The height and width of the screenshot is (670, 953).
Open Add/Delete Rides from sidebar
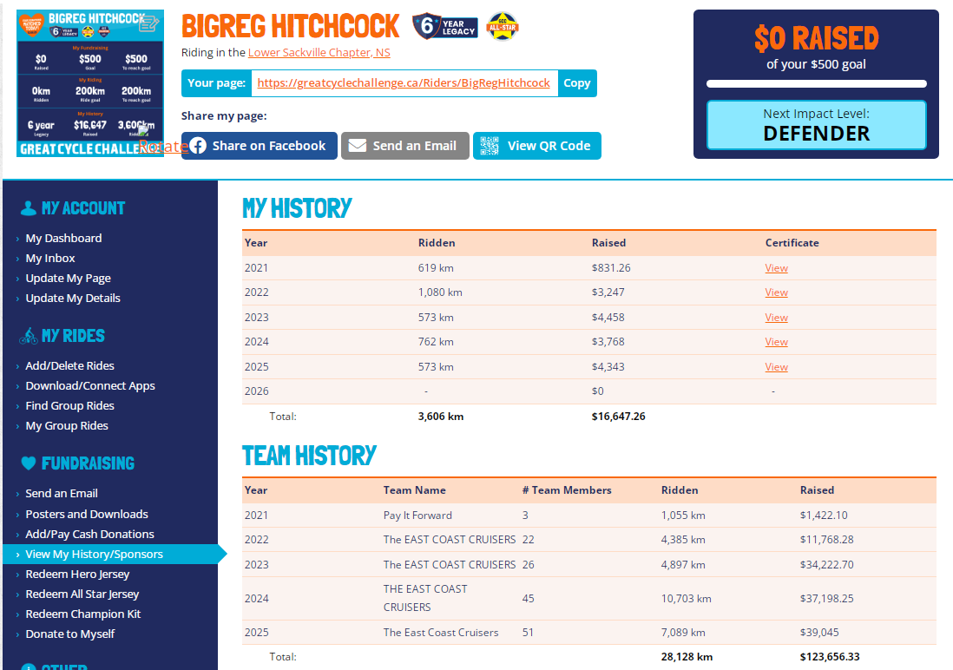point(69,366)
